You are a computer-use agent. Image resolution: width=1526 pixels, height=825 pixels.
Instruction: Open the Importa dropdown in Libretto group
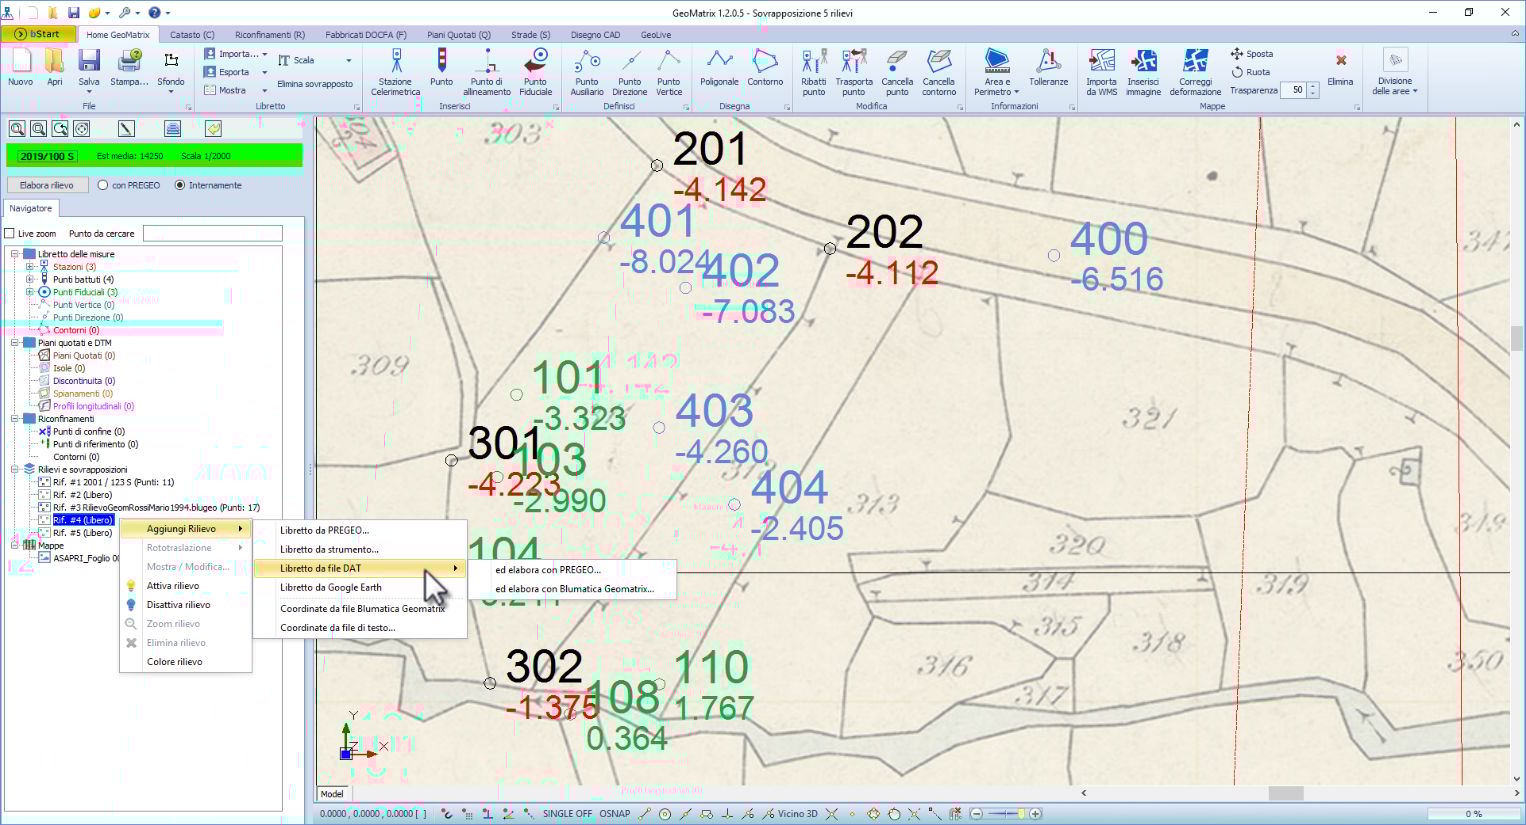point(234,53)
